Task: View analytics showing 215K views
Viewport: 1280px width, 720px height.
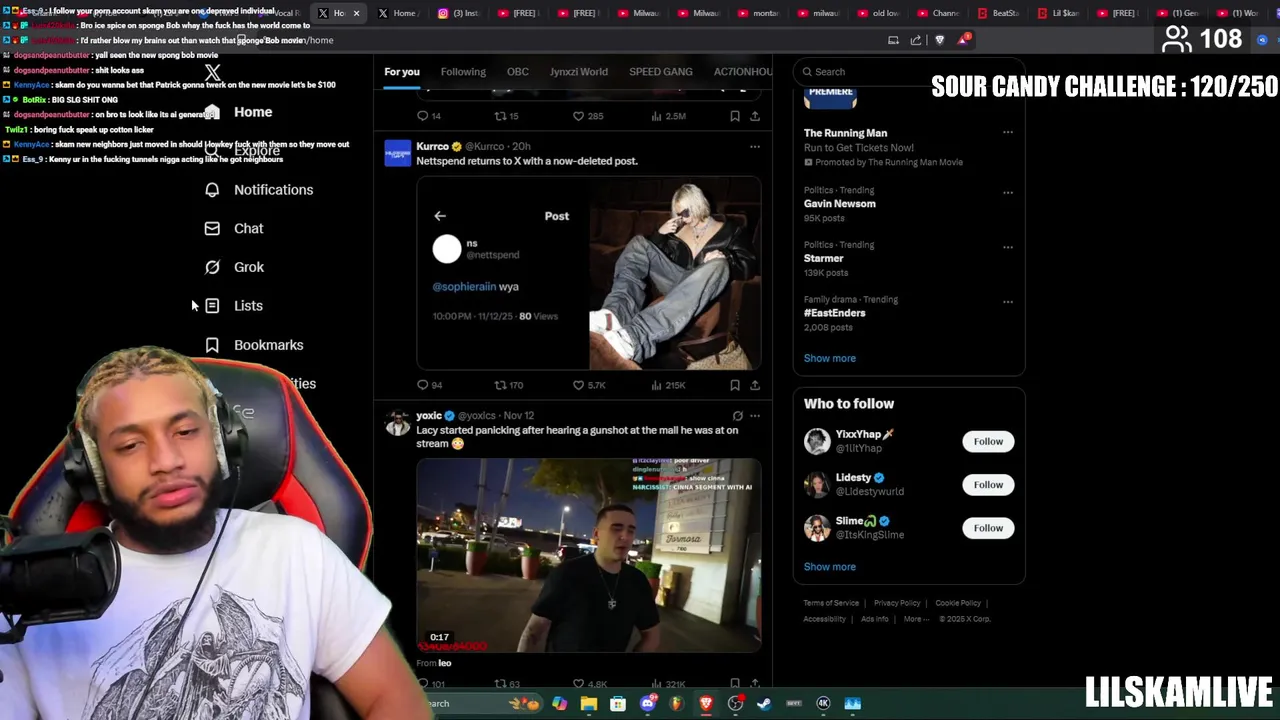Action: coord(668,385)
